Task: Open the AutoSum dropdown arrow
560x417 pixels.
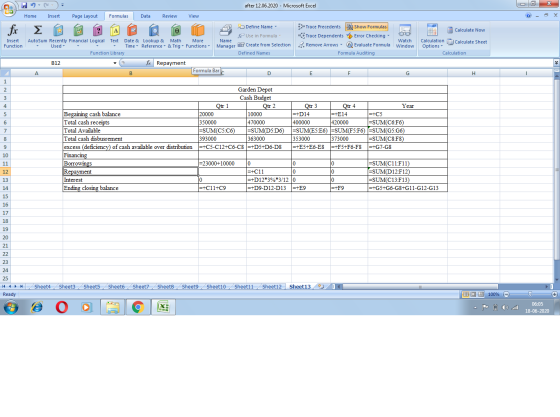Action: pos(38,46)
